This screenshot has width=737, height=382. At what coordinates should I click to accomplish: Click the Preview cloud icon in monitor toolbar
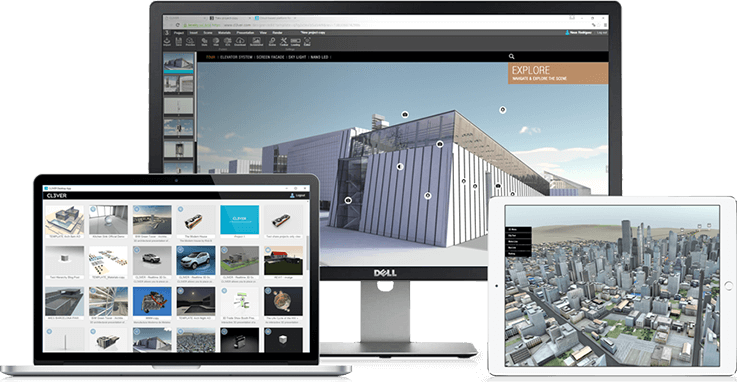(x=190, y=41)
